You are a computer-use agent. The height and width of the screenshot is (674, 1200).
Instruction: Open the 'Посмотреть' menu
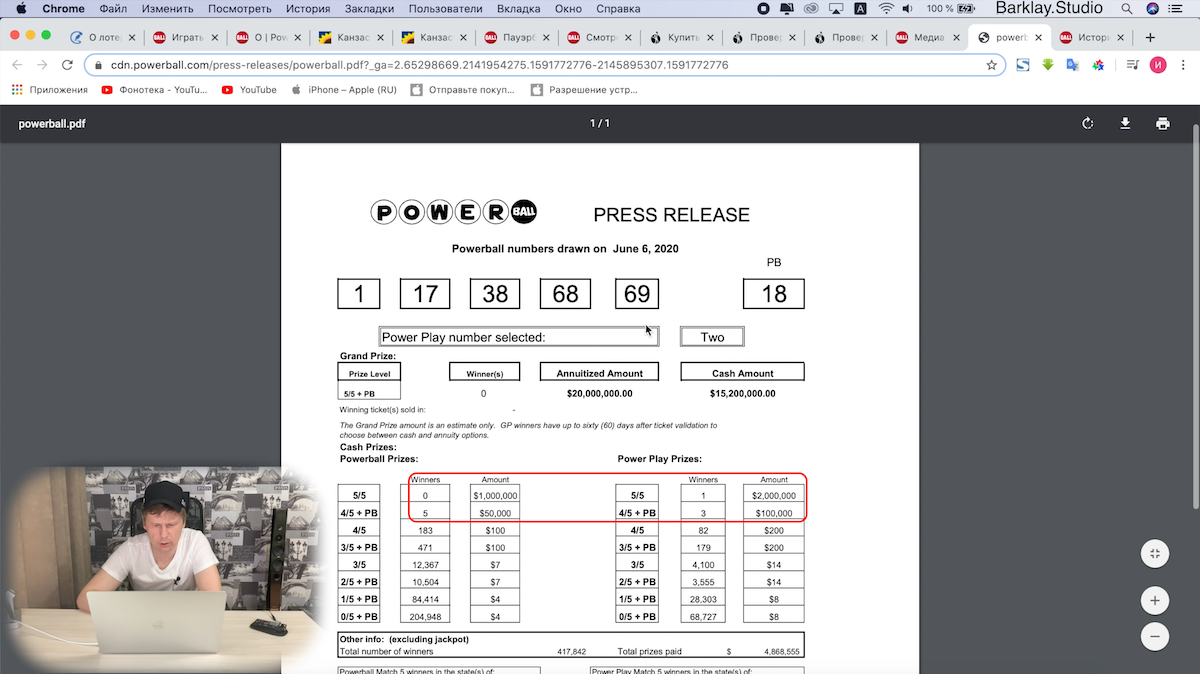240,9
